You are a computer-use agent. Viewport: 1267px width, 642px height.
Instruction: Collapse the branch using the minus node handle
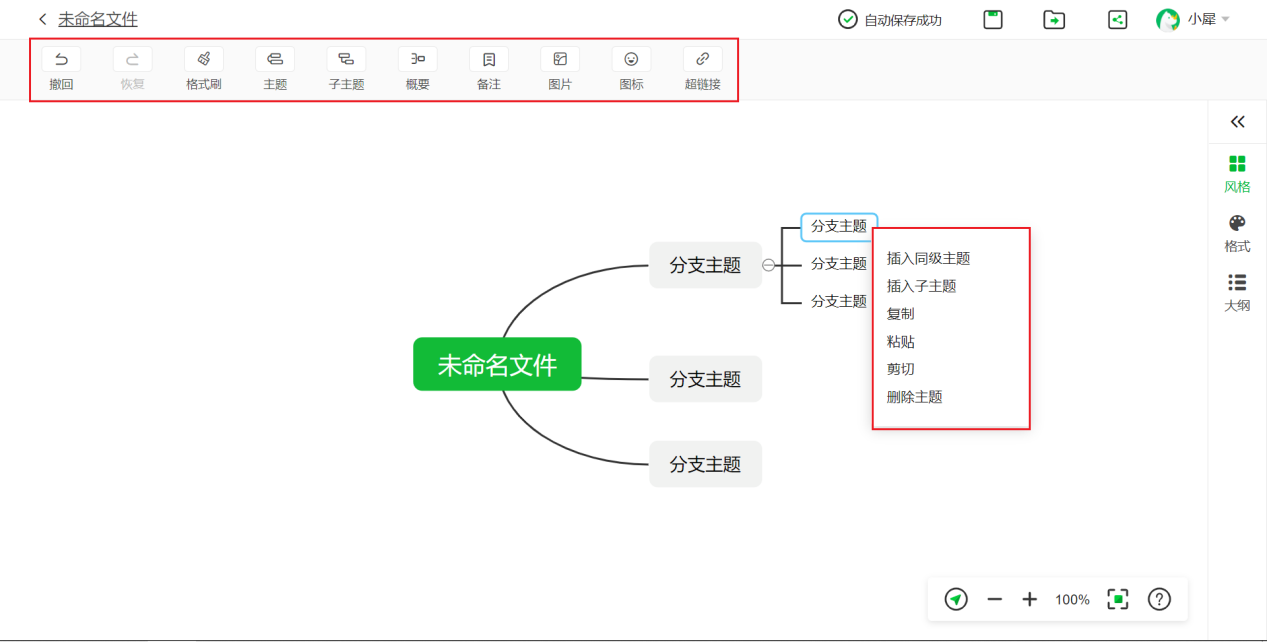(768, 264)
